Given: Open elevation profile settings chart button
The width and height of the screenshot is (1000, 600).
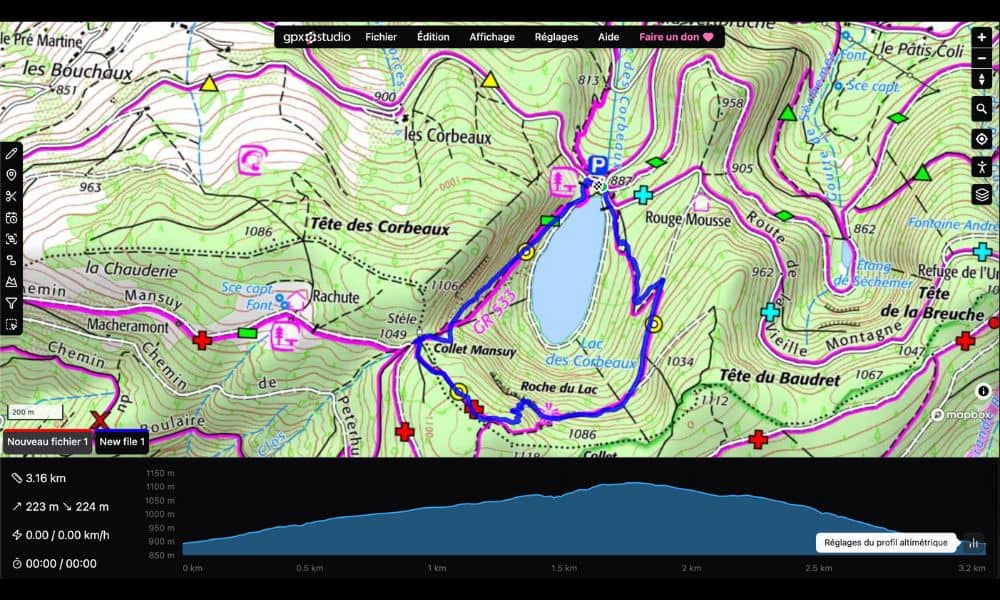Looking at the screenshot, I should tap(972, 544).
